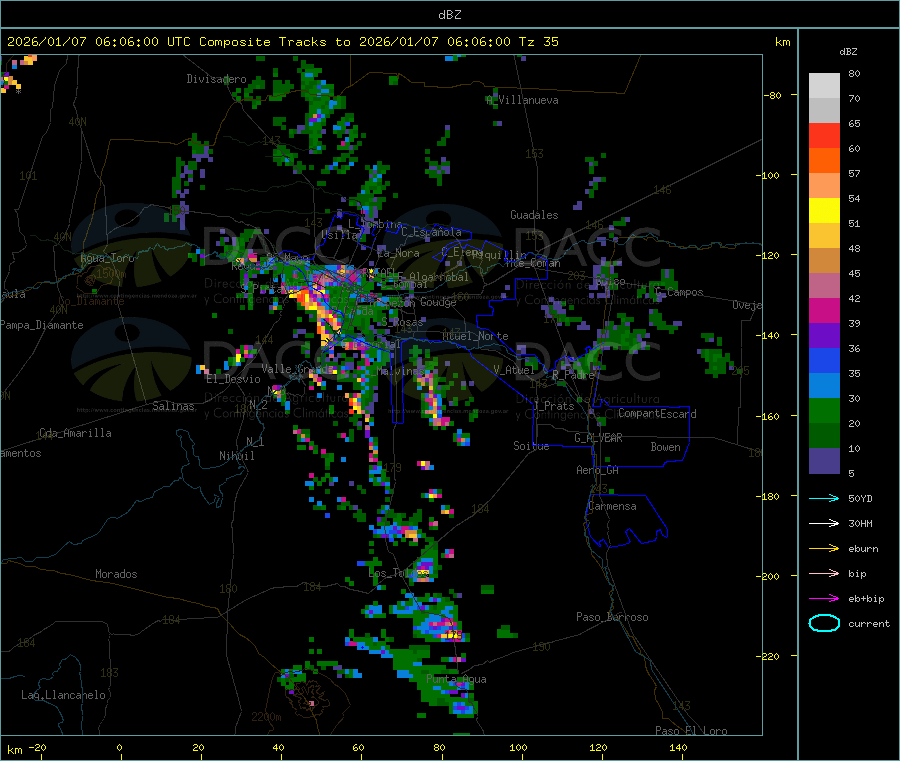Click the Atuel_Norte map label

coord(475,336)
